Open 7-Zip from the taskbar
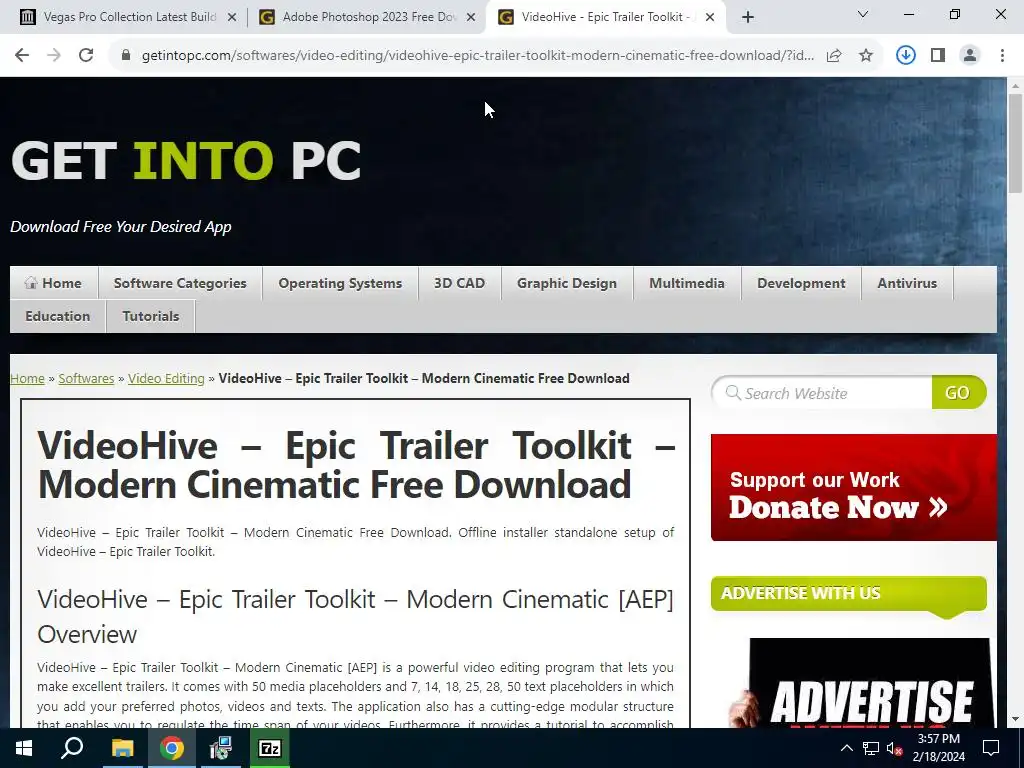 [x=270, y=748]
